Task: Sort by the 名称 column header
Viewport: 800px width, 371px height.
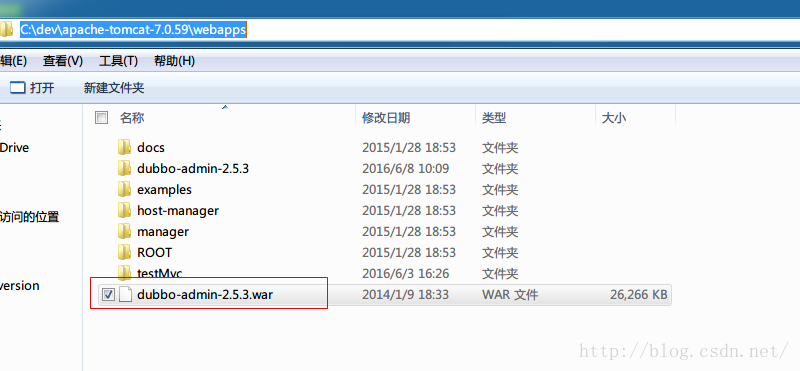Action: [132, 118]
